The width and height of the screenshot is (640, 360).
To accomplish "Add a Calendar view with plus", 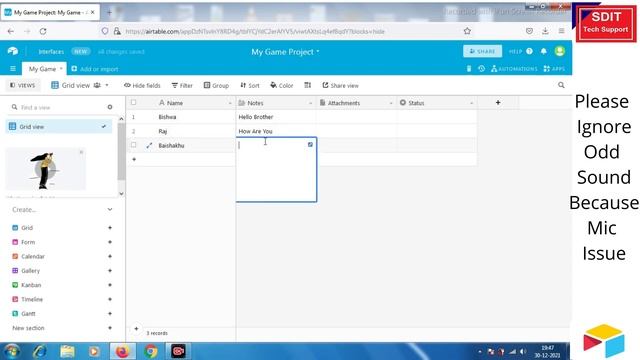I will (110, 256).
